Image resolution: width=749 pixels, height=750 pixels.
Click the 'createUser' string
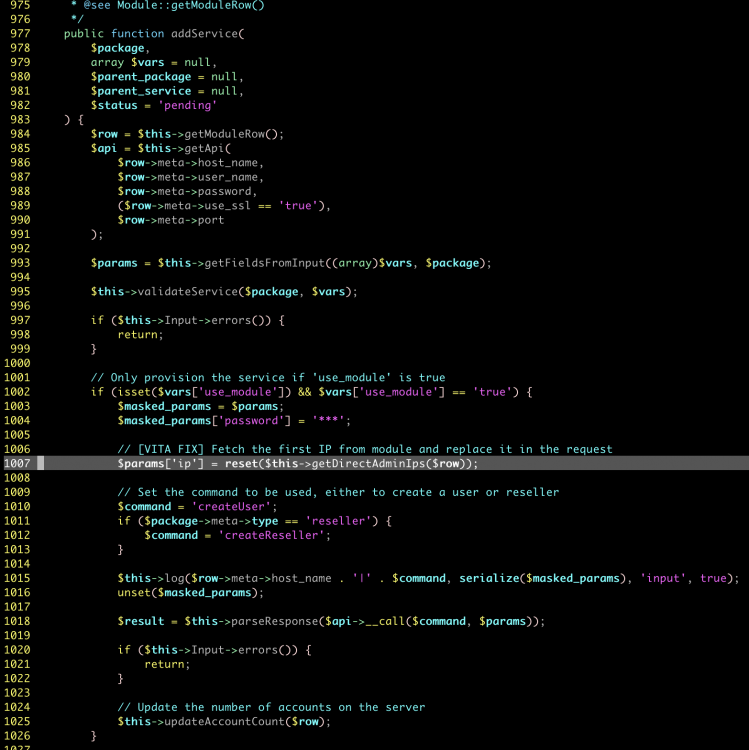tap(231, 507)
